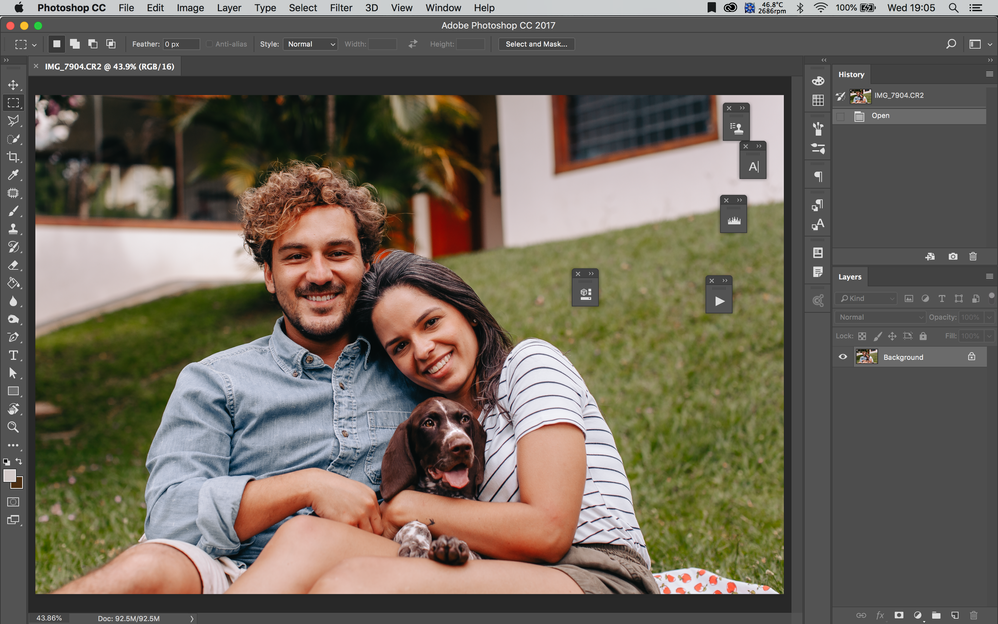Choose Subtract from selection mode
Image resolution: width=998 pixels, height=624 pixels.
[x=93, y=44]
